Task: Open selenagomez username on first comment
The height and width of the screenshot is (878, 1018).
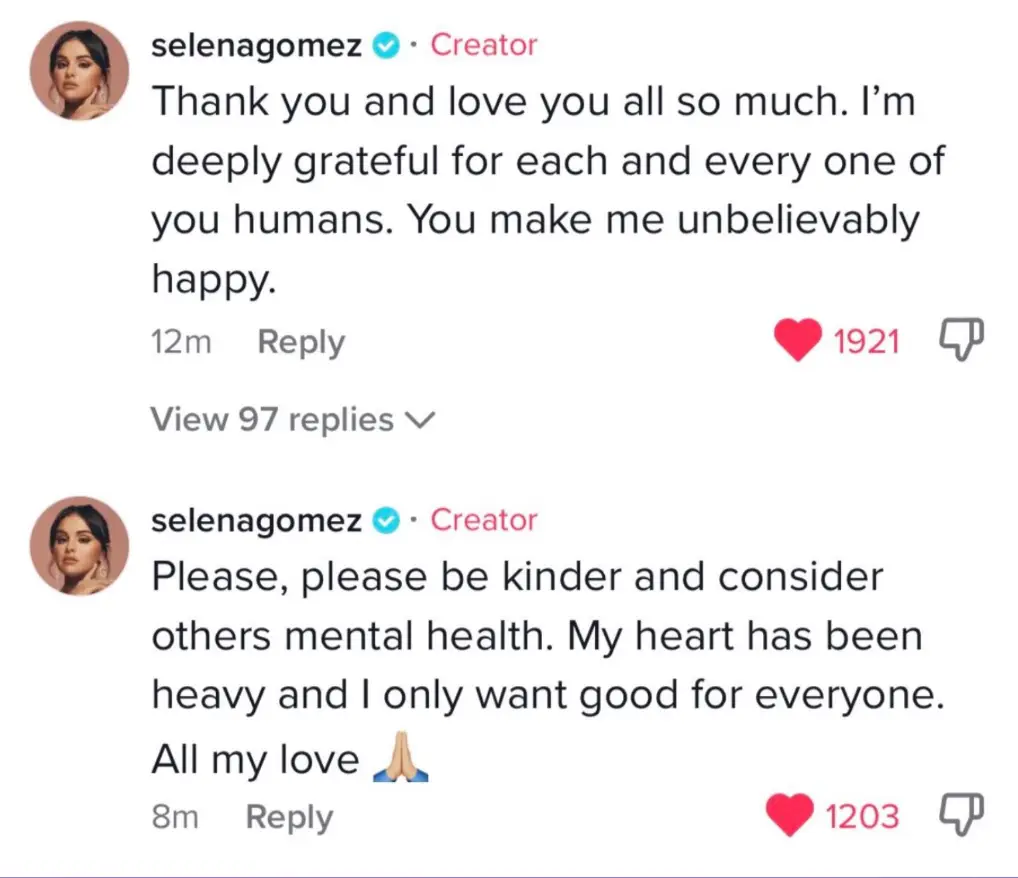Action: point(256,45)
